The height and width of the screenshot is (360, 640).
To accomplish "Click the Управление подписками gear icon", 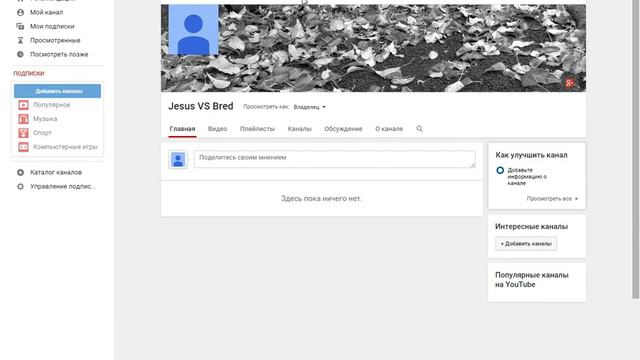I will 20,186.
